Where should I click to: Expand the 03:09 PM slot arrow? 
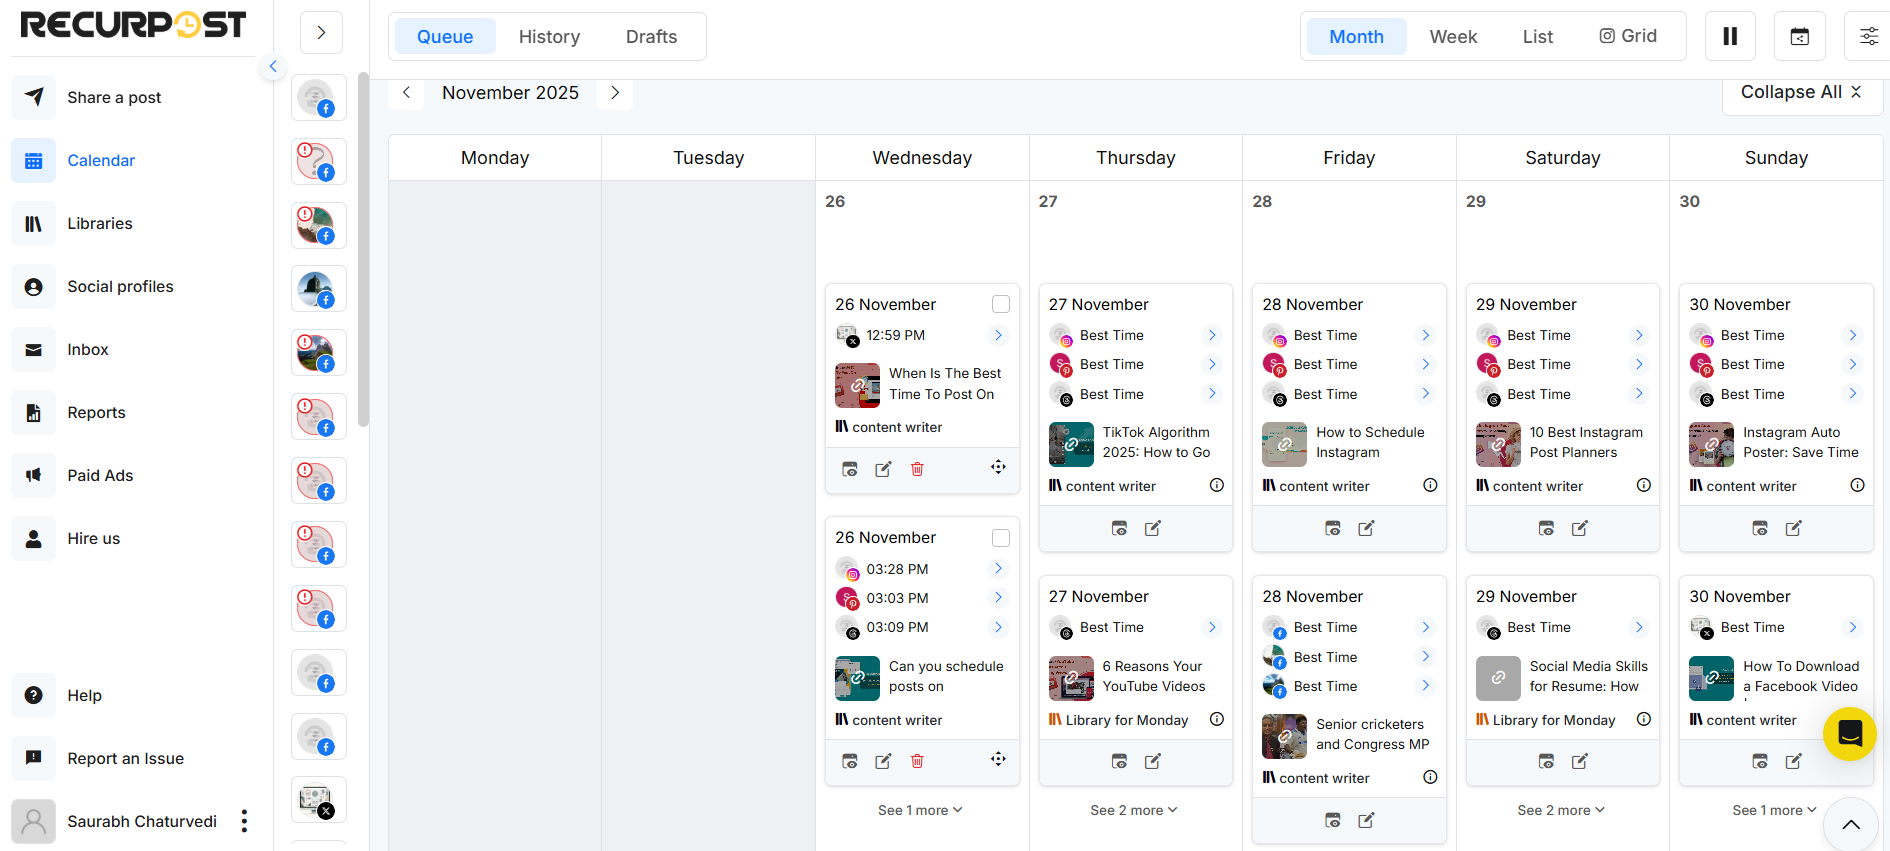998,626
